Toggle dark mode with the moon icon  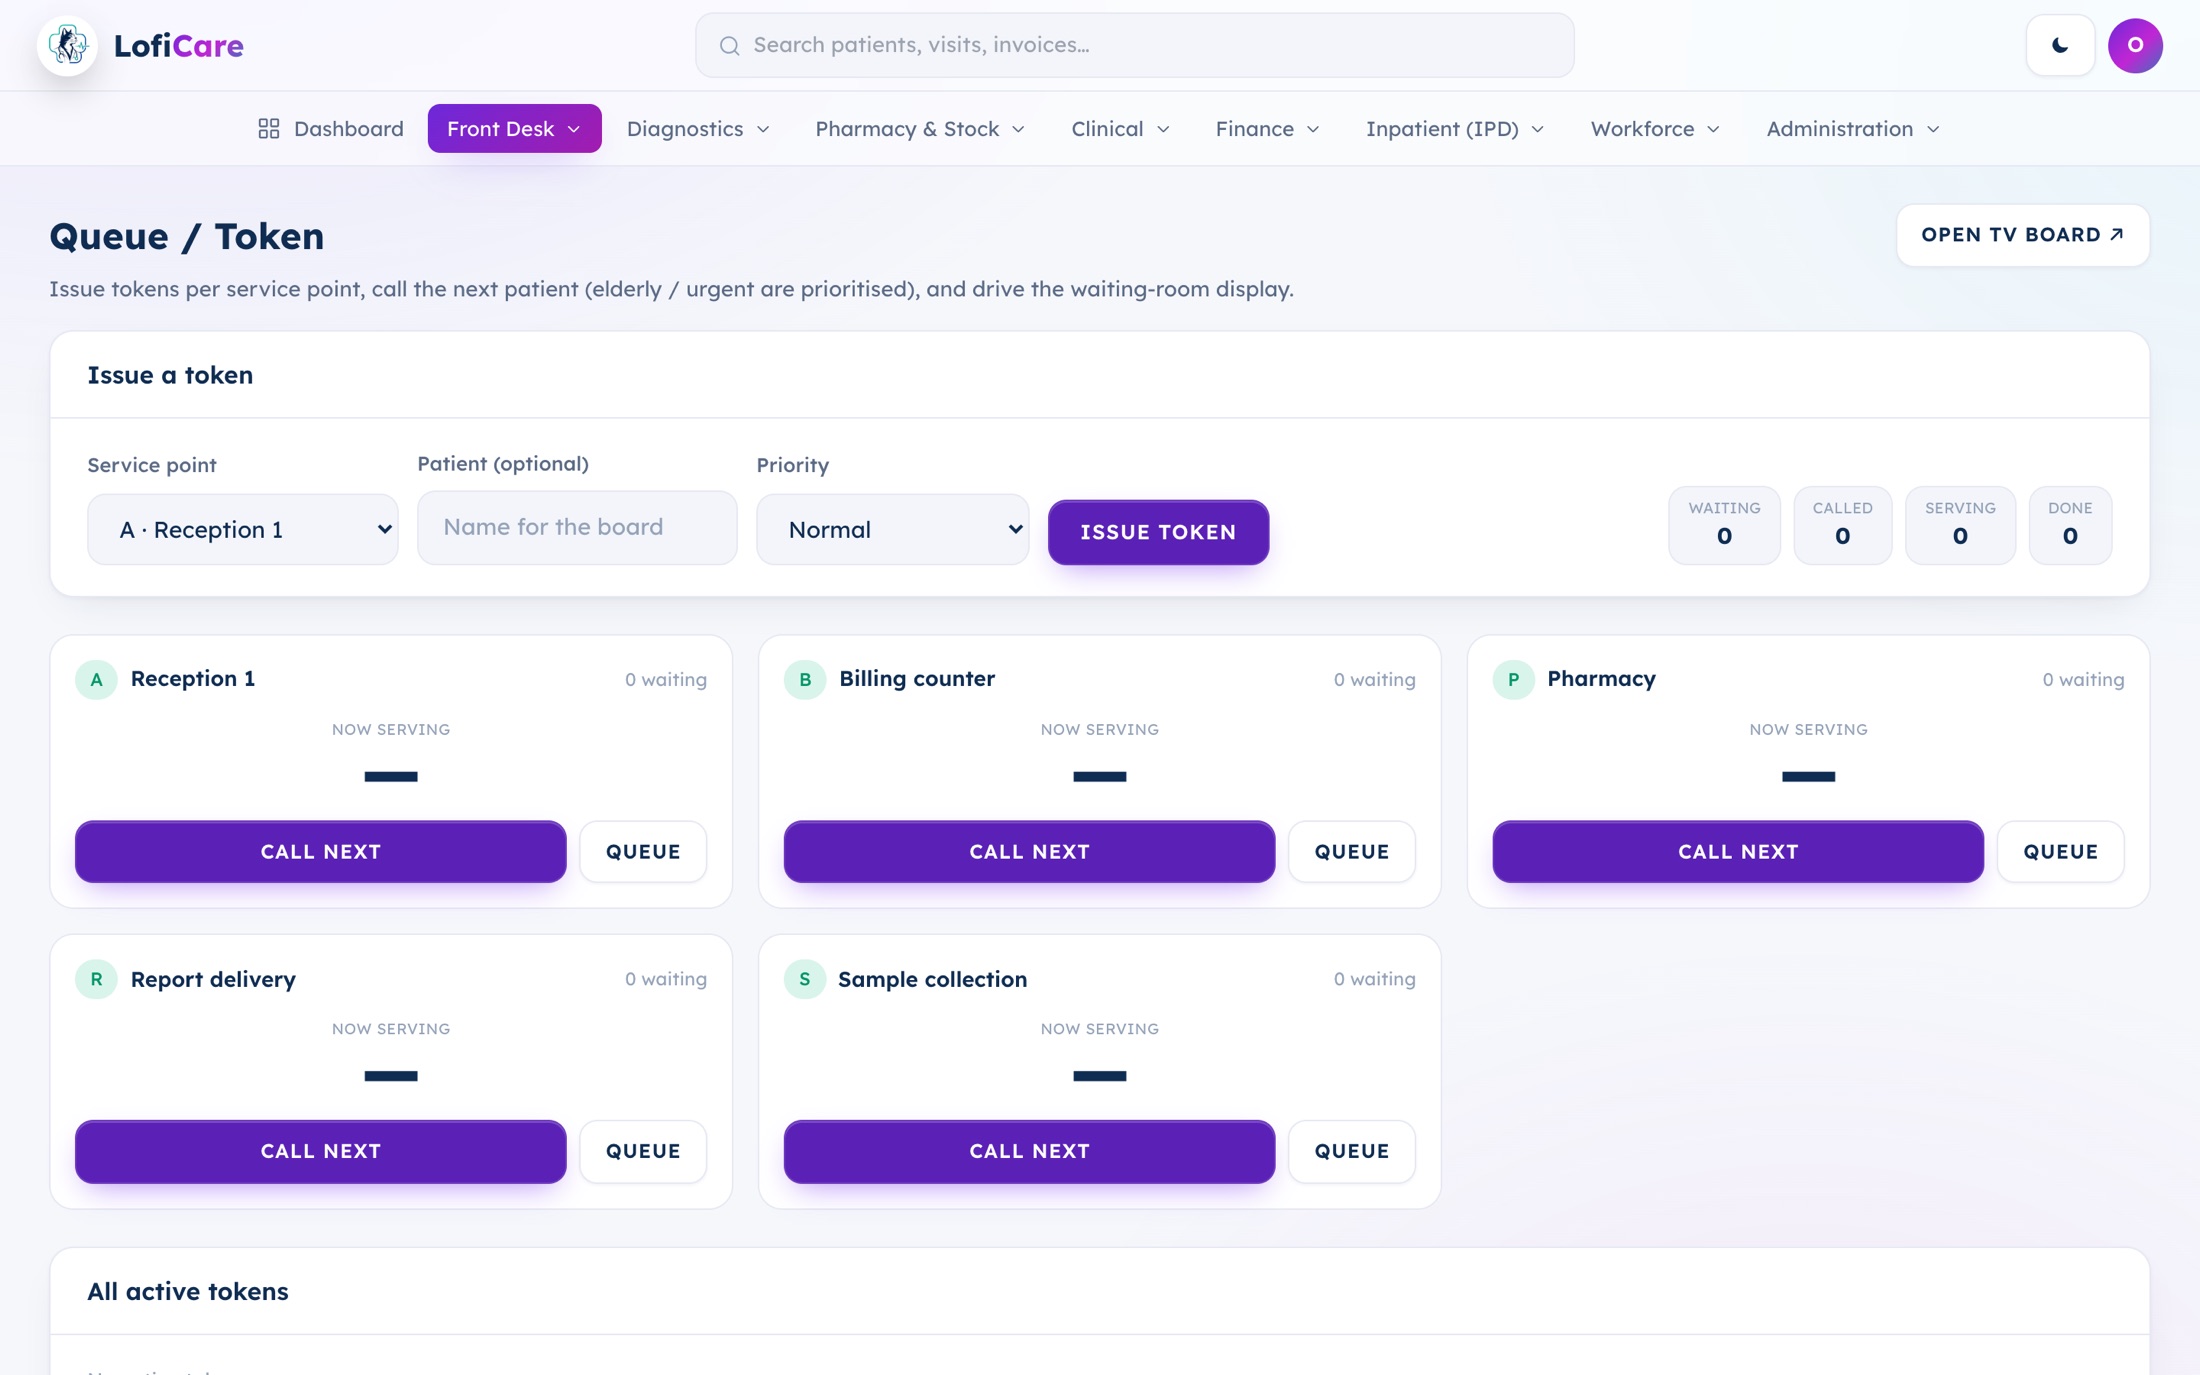point(2060,45)
